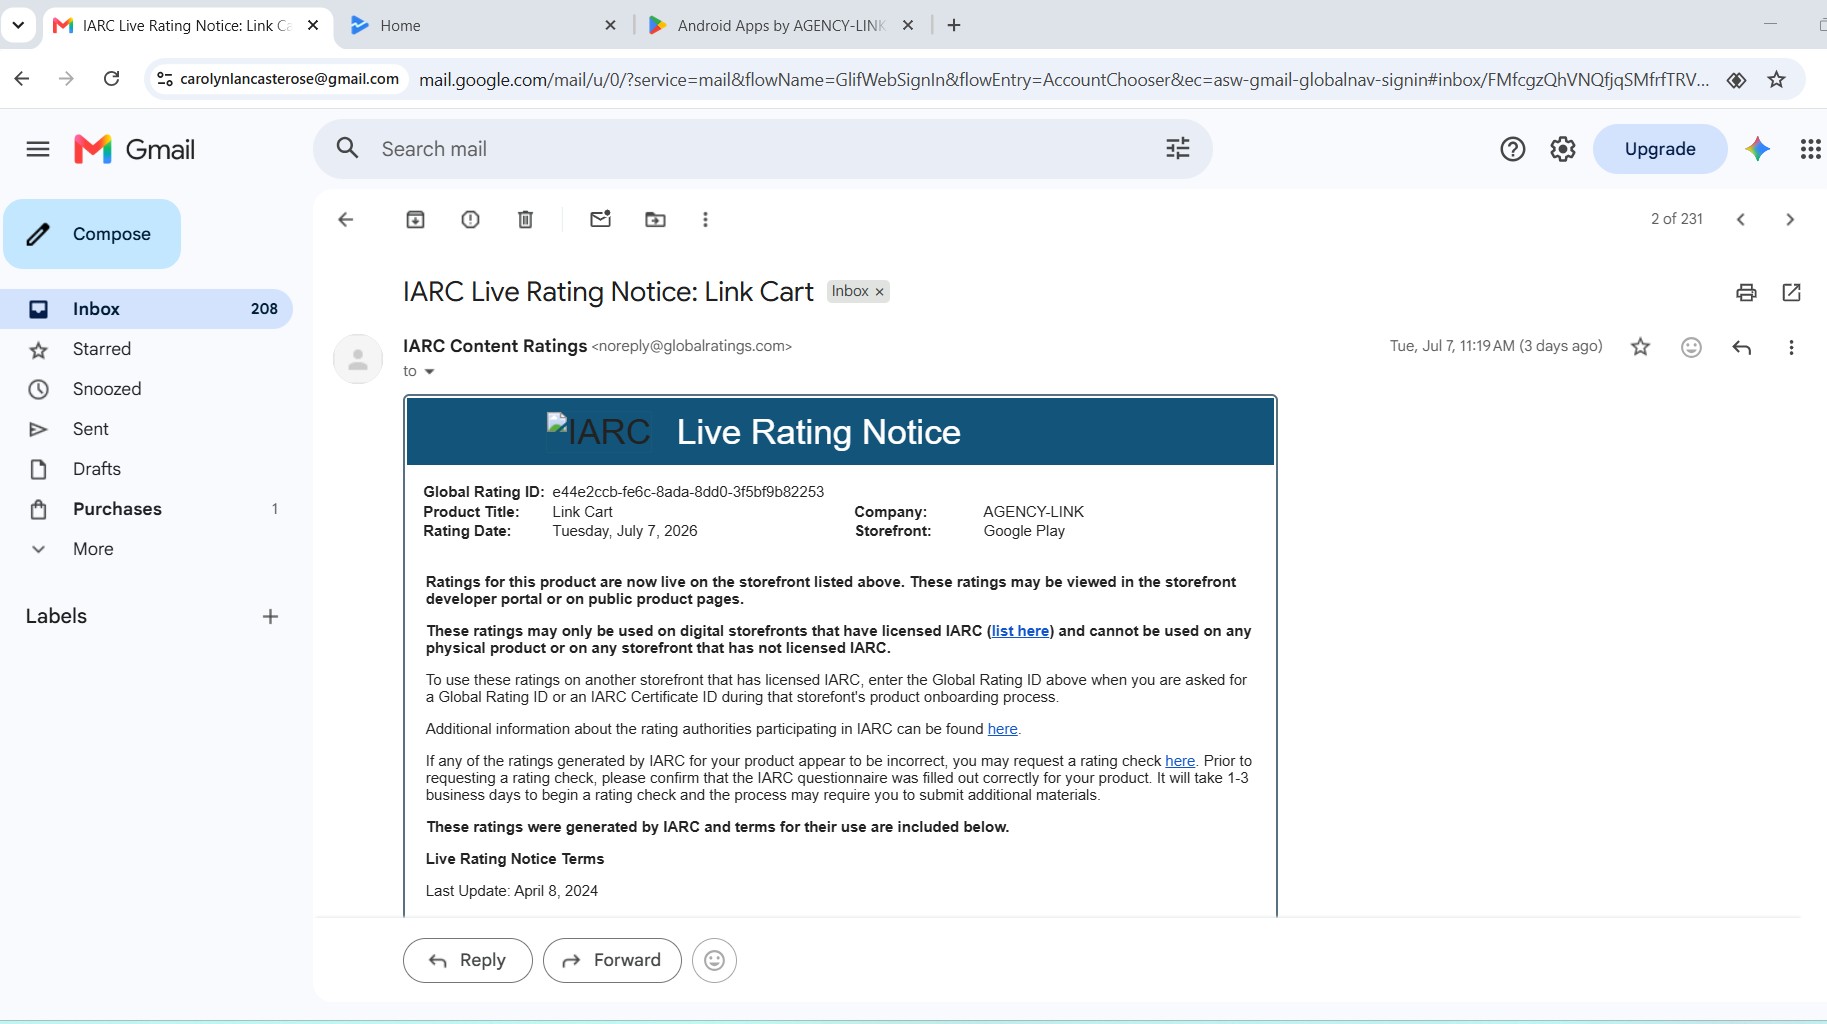1827x1024 pixels.
Task: Compose a new email
Action: [x=92, y=234]
